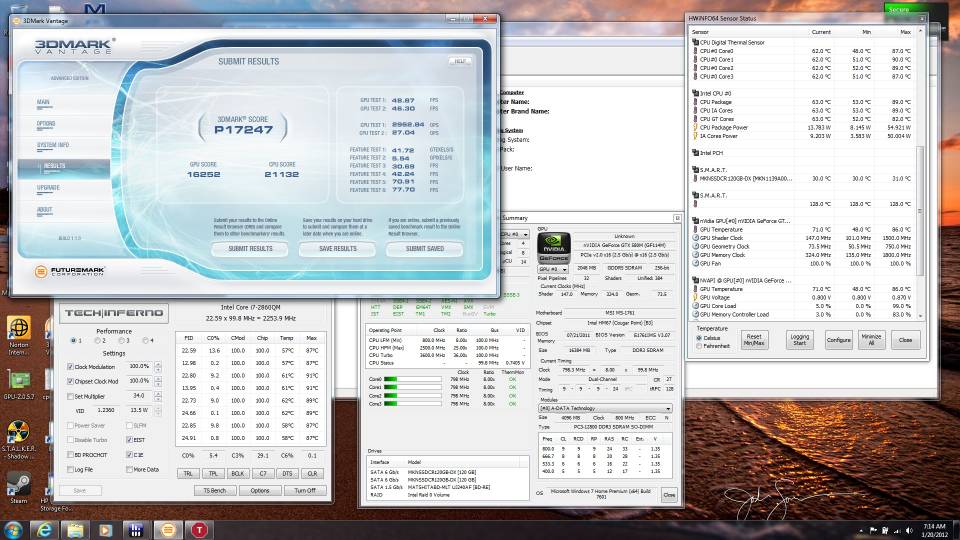960x540 pixels.
Task: Enable the Set Multiplier checkbox
Action: tap(70, 396)
